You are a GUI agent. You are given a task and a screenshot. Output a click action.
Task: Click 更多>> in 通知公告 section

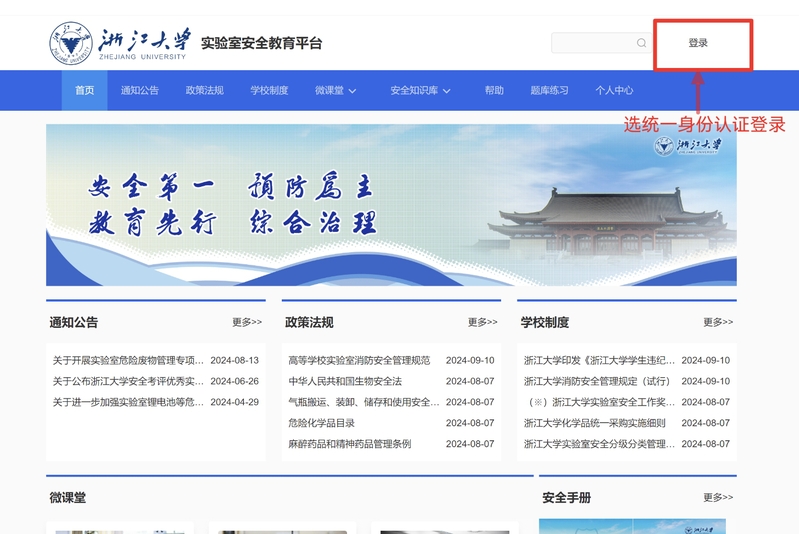pos(246,322)
